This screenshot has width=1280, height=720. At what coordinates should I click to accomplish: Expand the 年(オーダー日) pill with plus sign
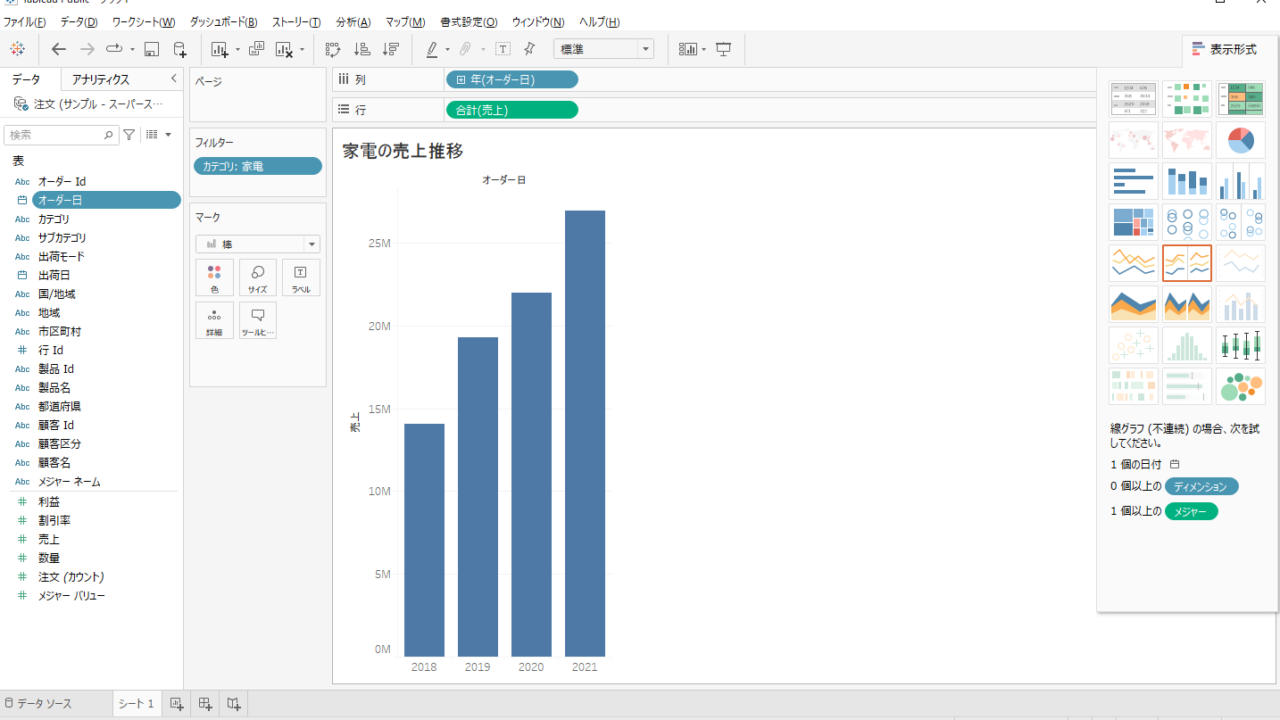(460, 80)
